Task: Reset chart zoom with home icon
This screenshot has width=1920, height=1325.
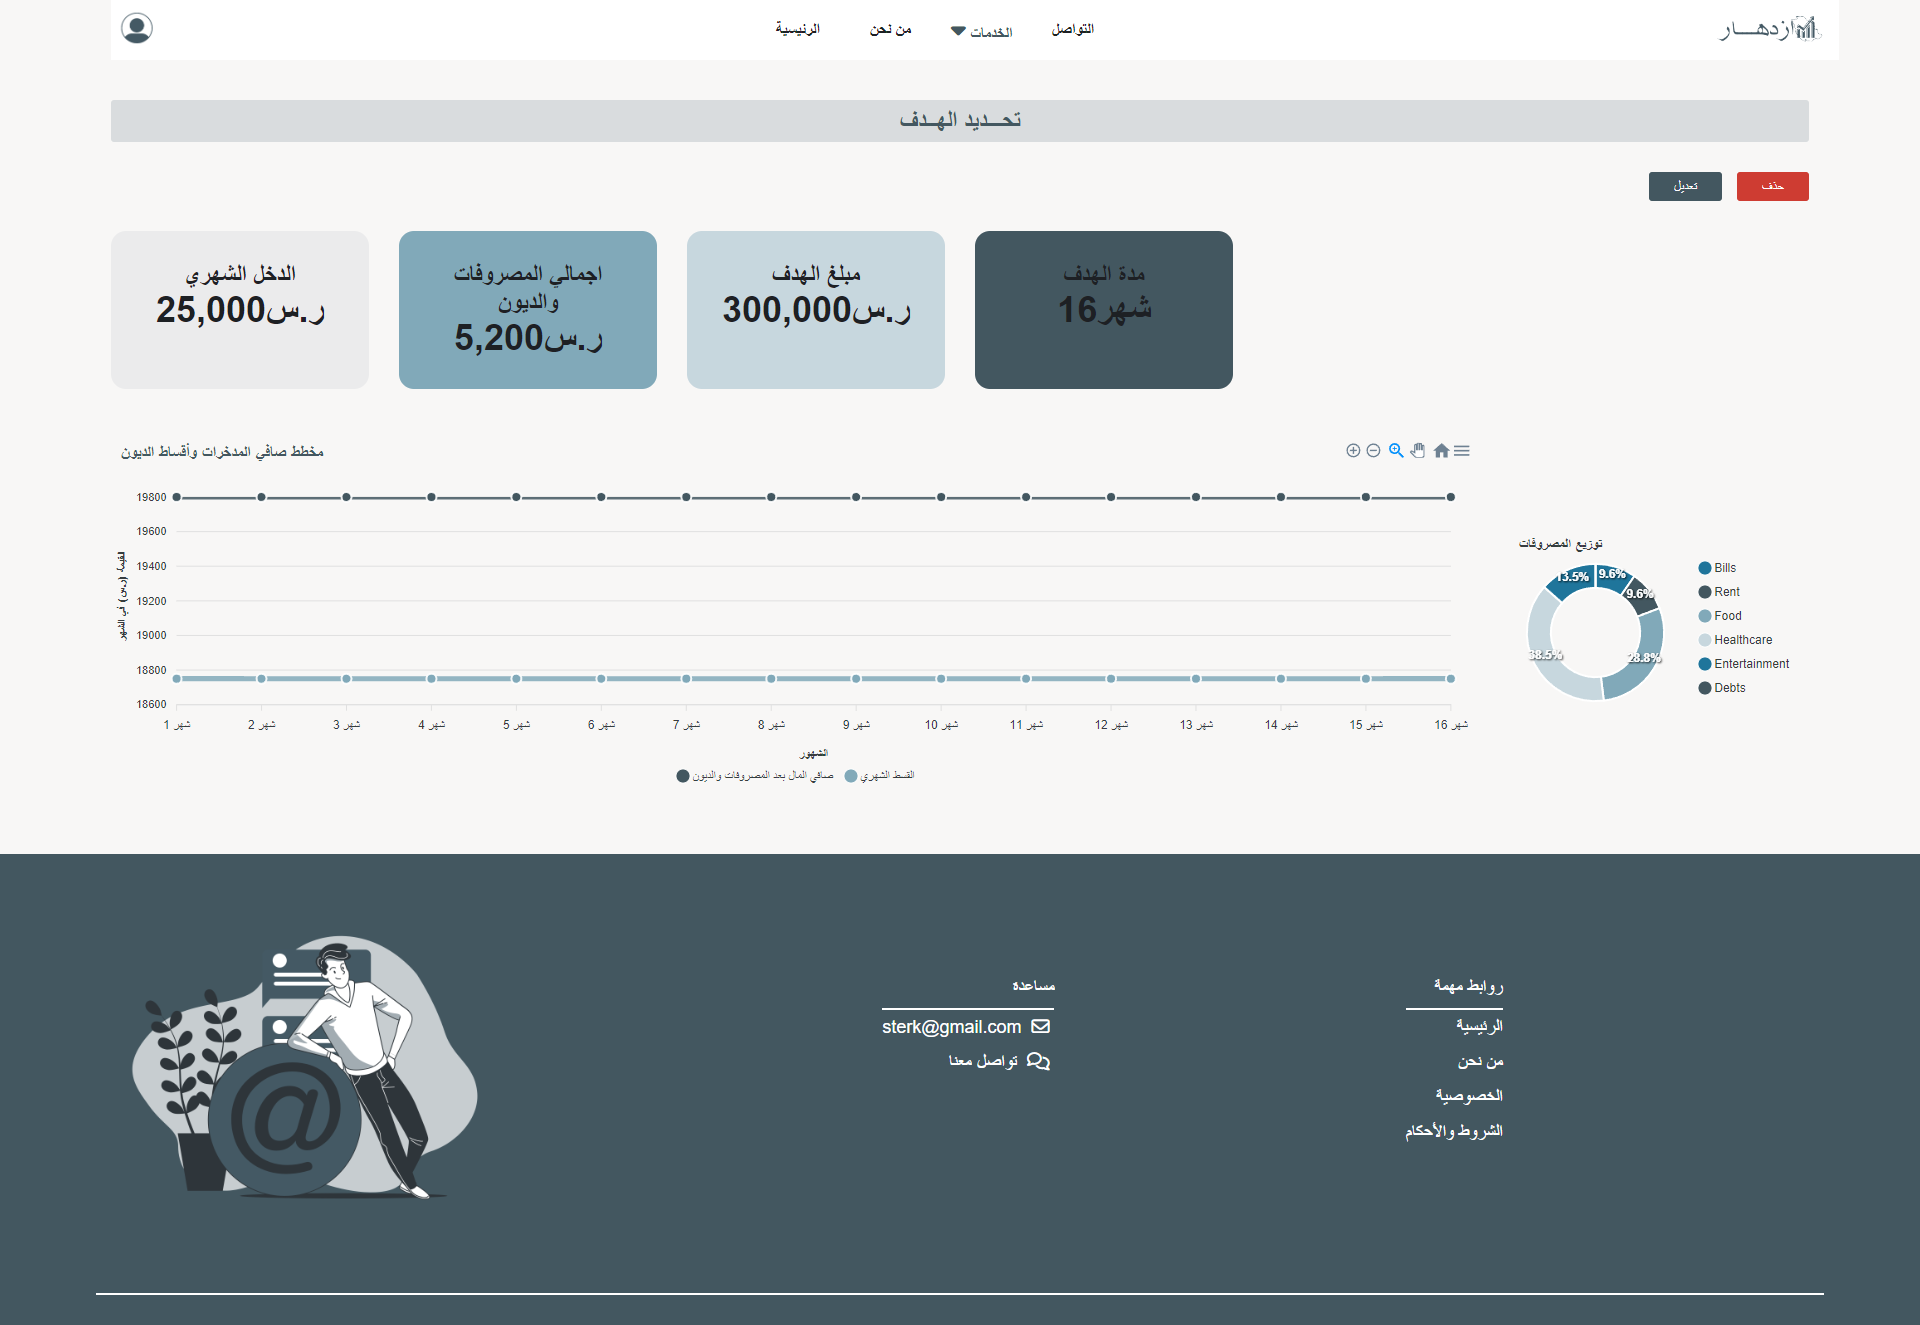Action: (1441, 451)
